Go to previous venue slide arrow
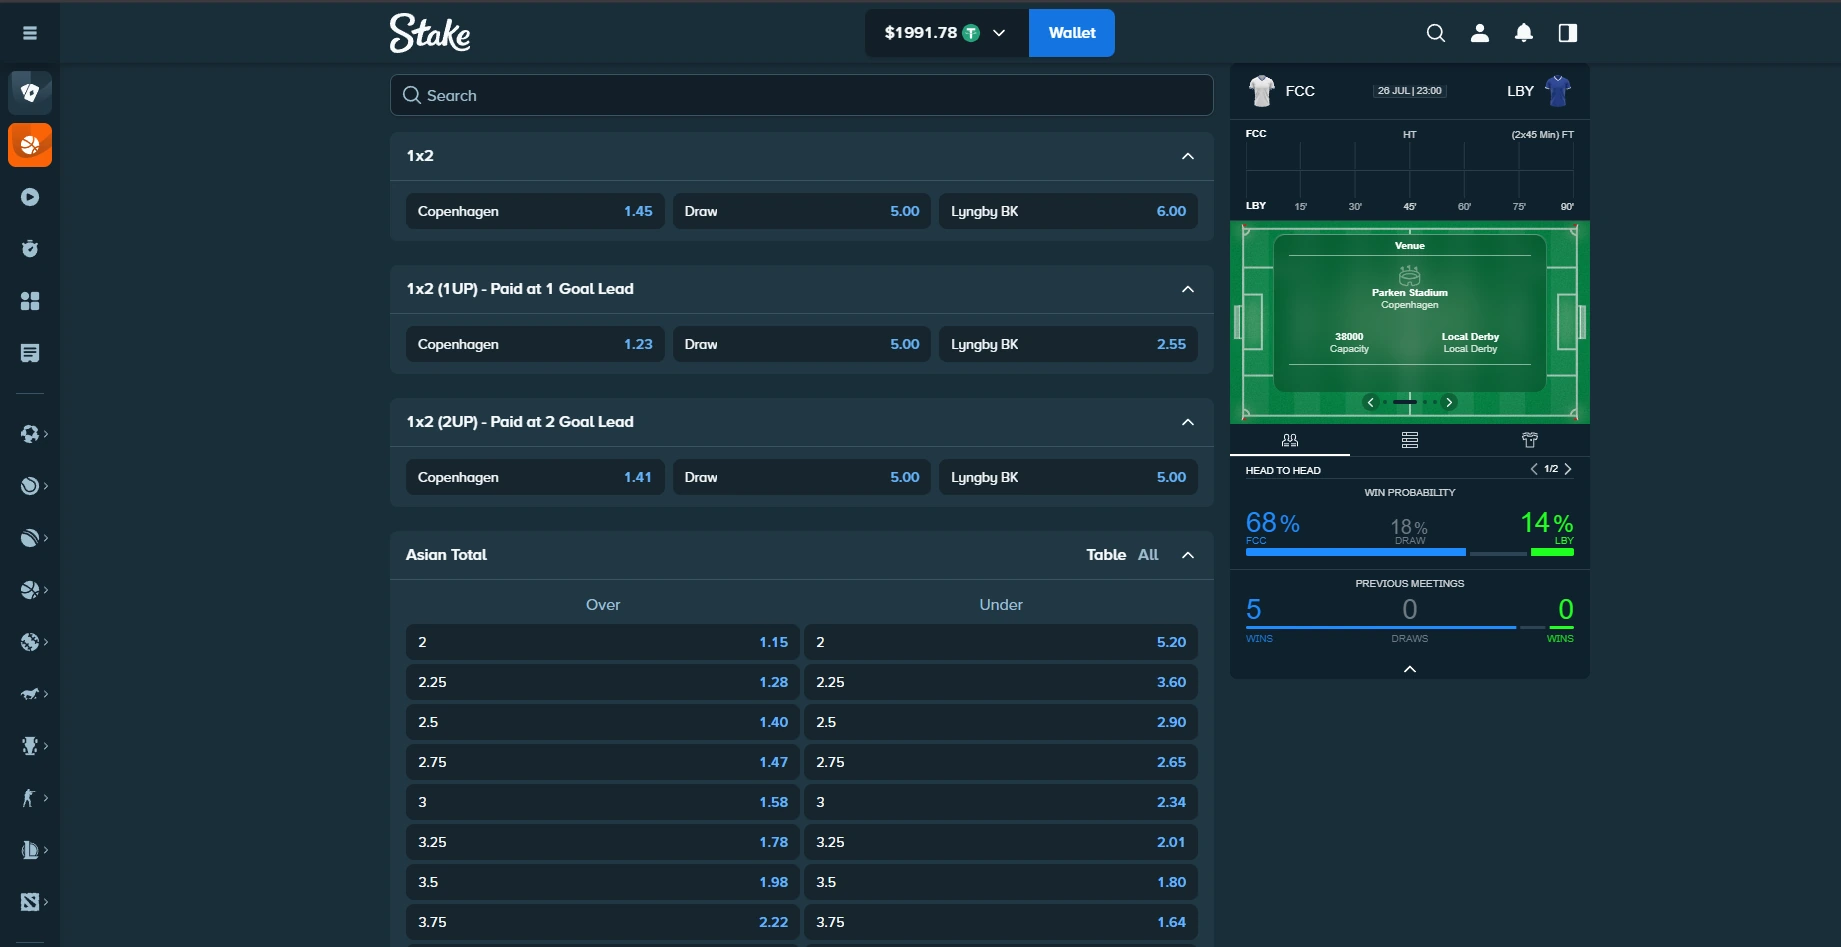1841x947 pixels. tap(1371, 402)
